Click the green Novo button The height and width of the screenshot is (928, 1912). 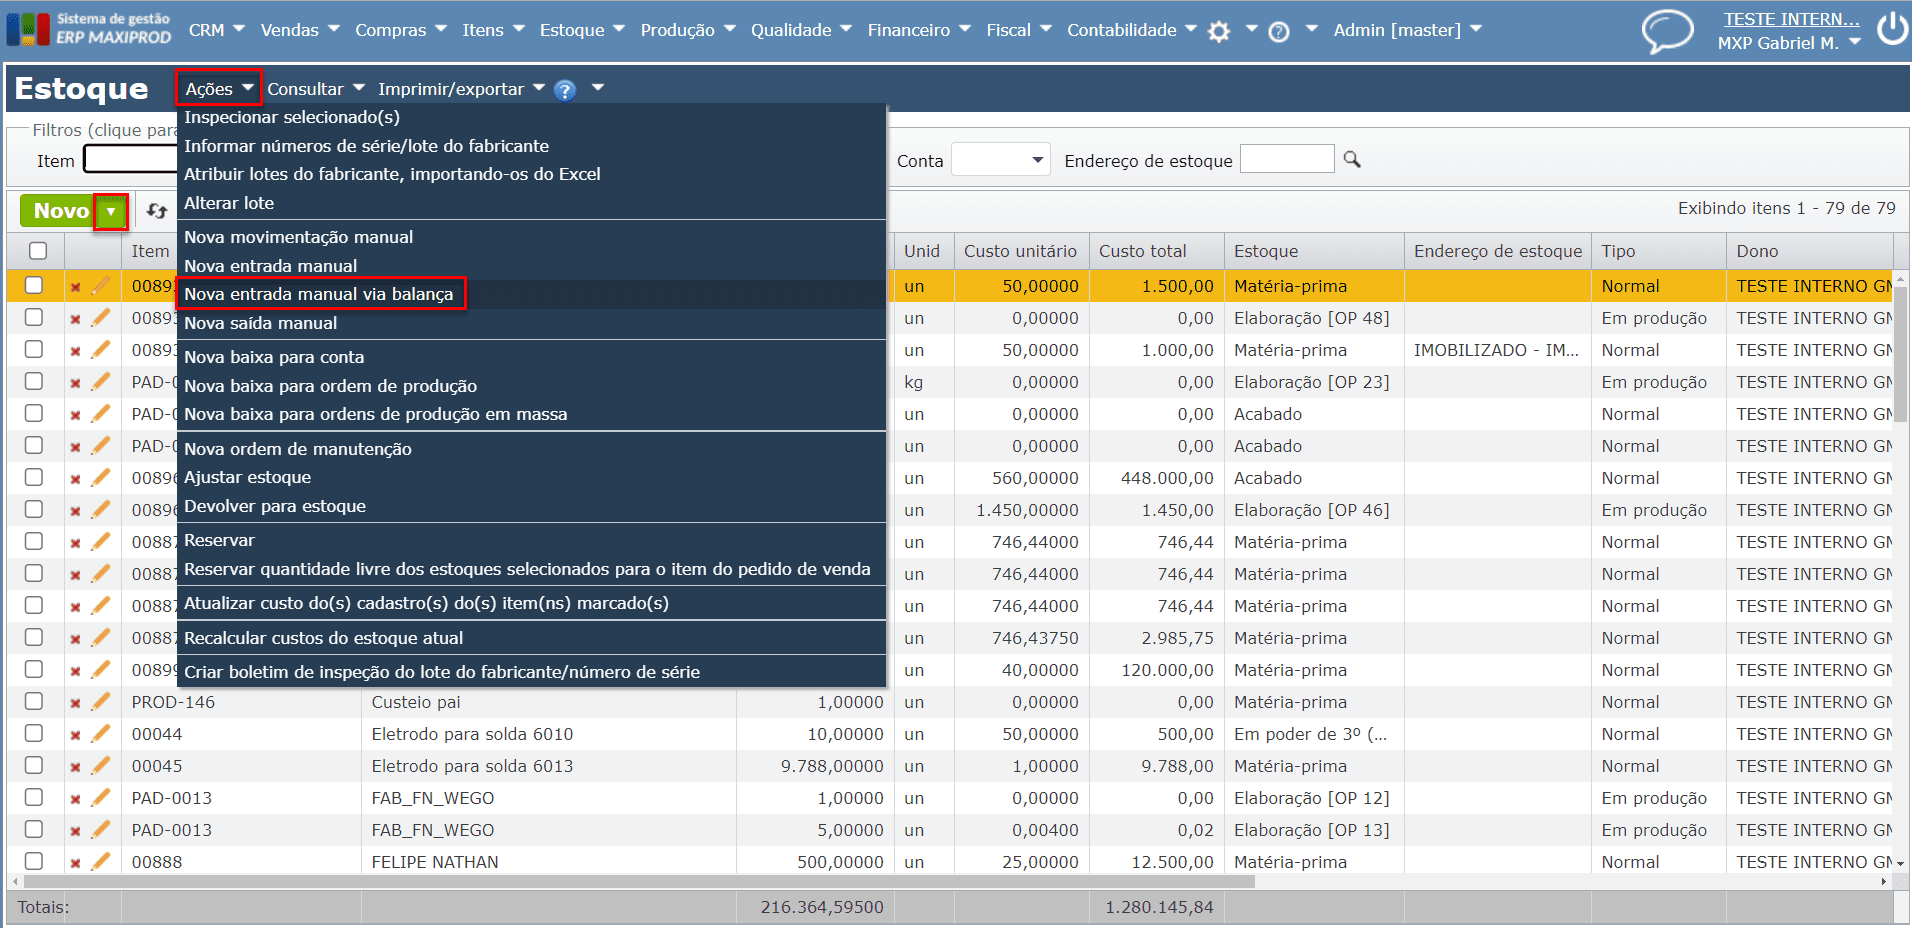[x=59, y=211]
